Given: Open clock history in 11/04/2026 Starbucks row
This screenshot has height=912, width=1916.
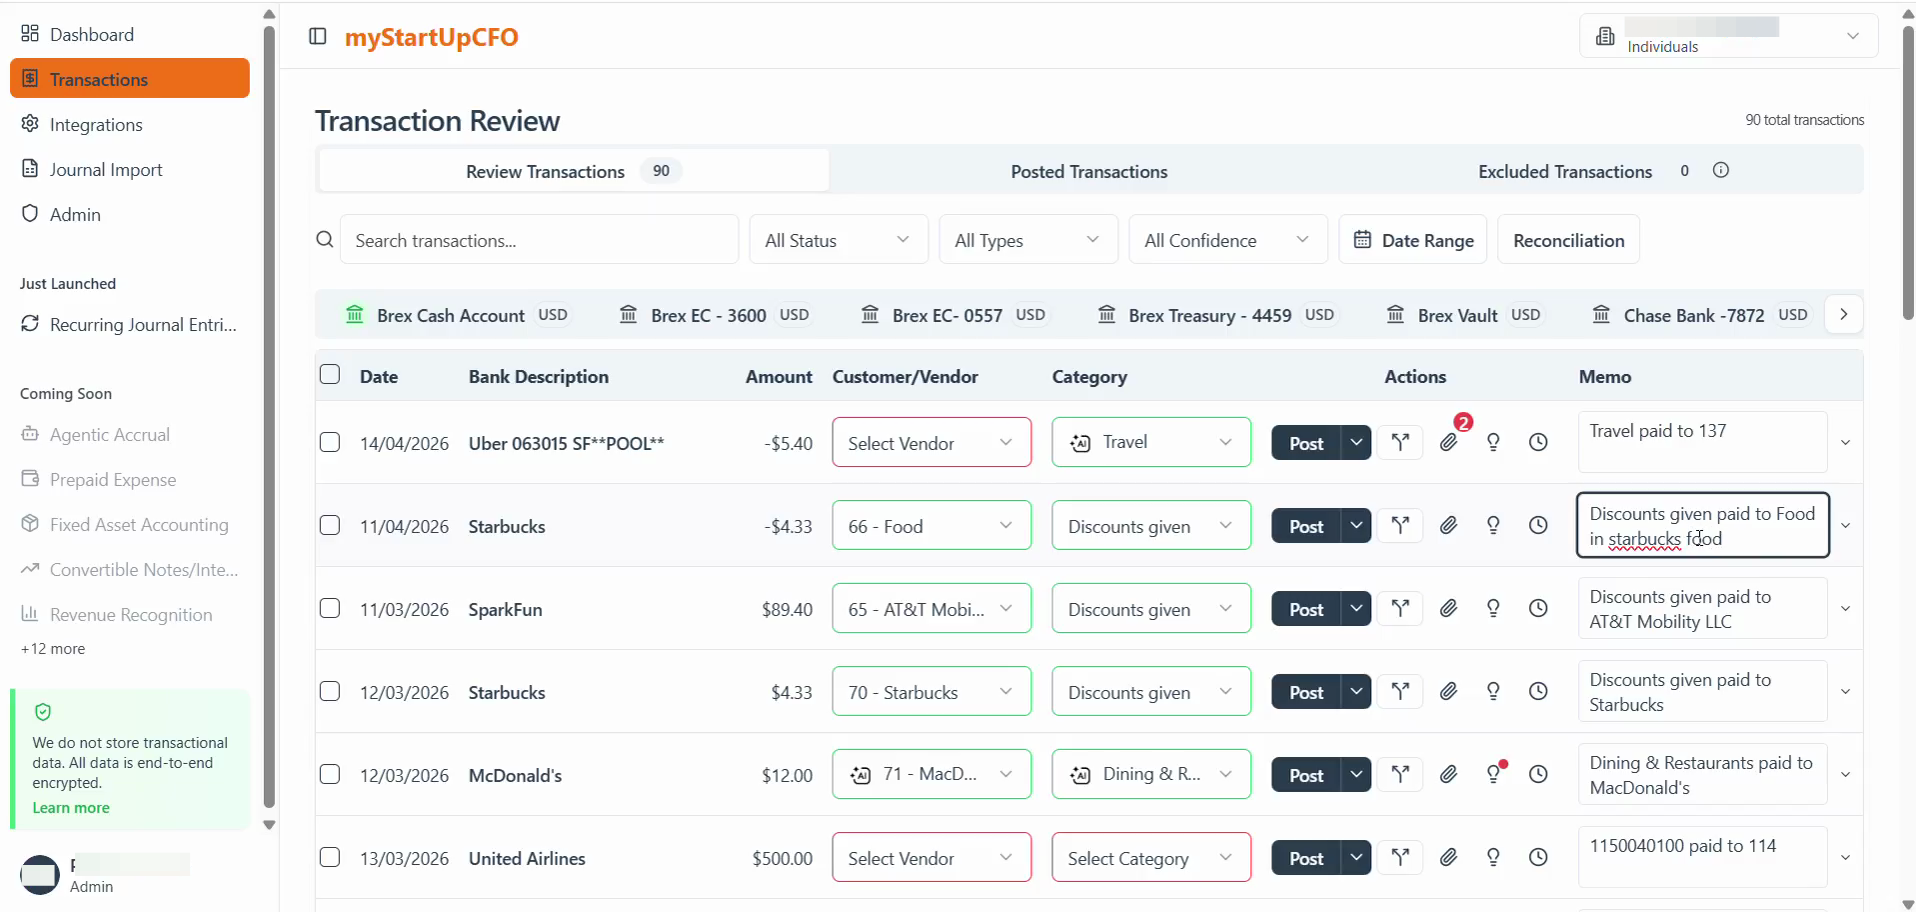Looking at the screenshot, I should pos(1538,525).
